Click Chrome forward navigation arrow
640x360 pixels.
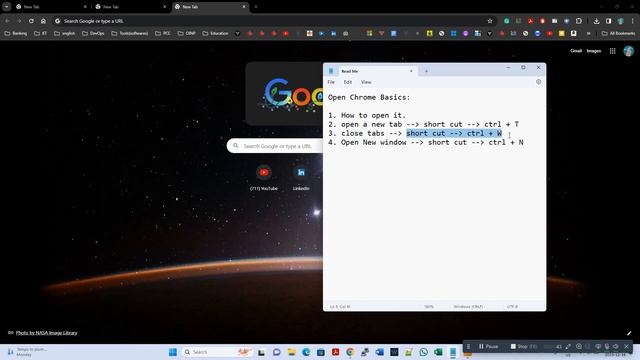19,21
